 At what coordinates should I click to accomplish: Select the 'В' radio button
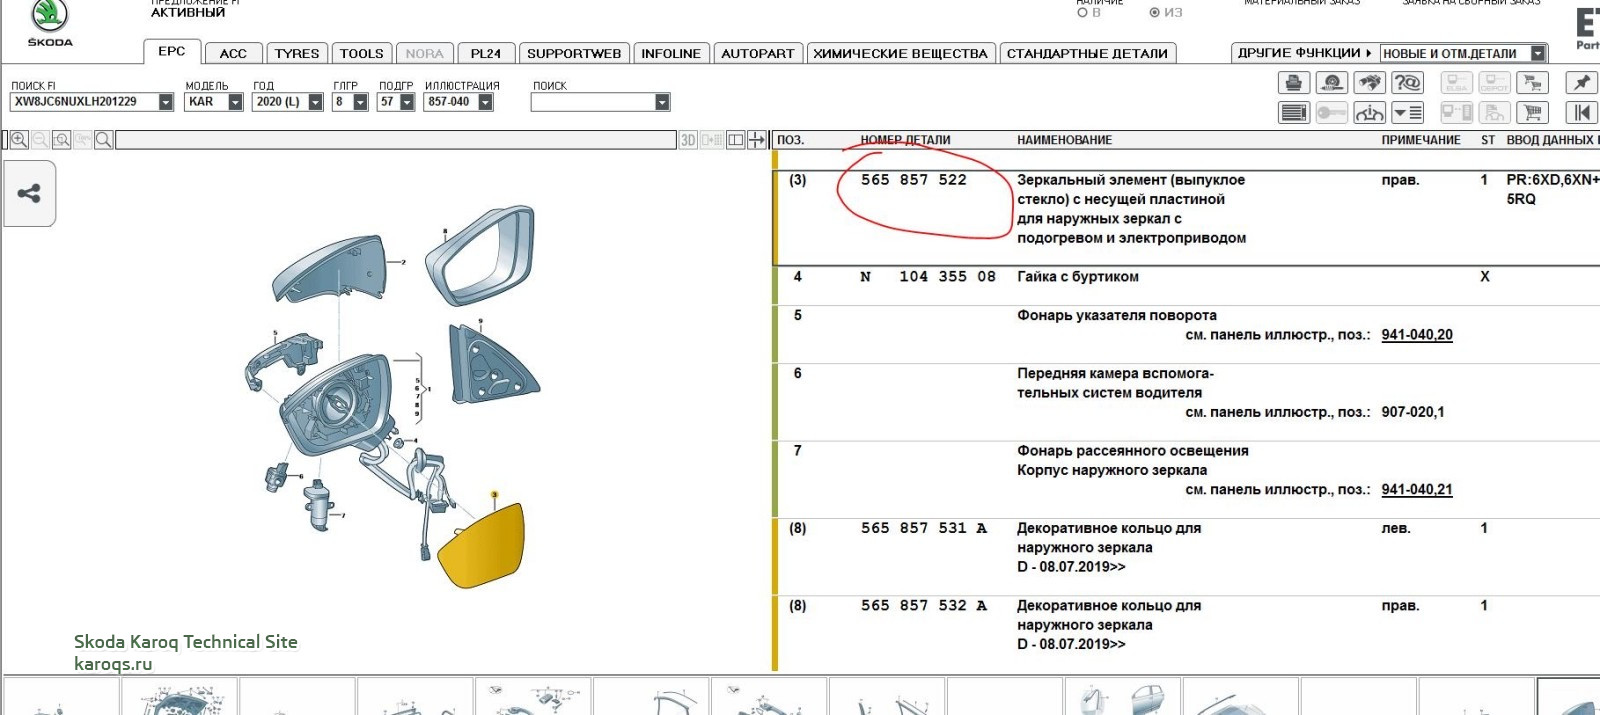pos(1082,13)
